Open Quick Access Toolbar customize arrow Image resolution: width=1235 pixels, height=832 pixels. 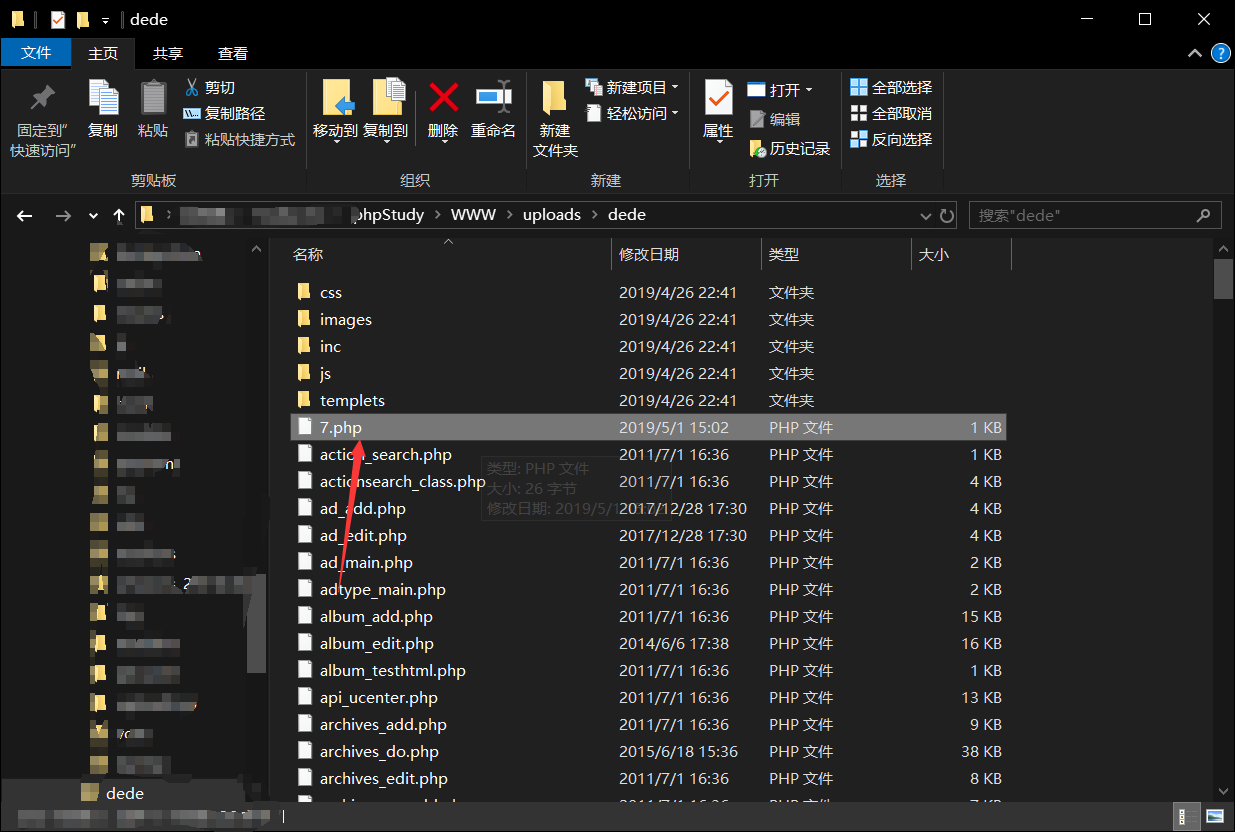click(x=105, y=20)
